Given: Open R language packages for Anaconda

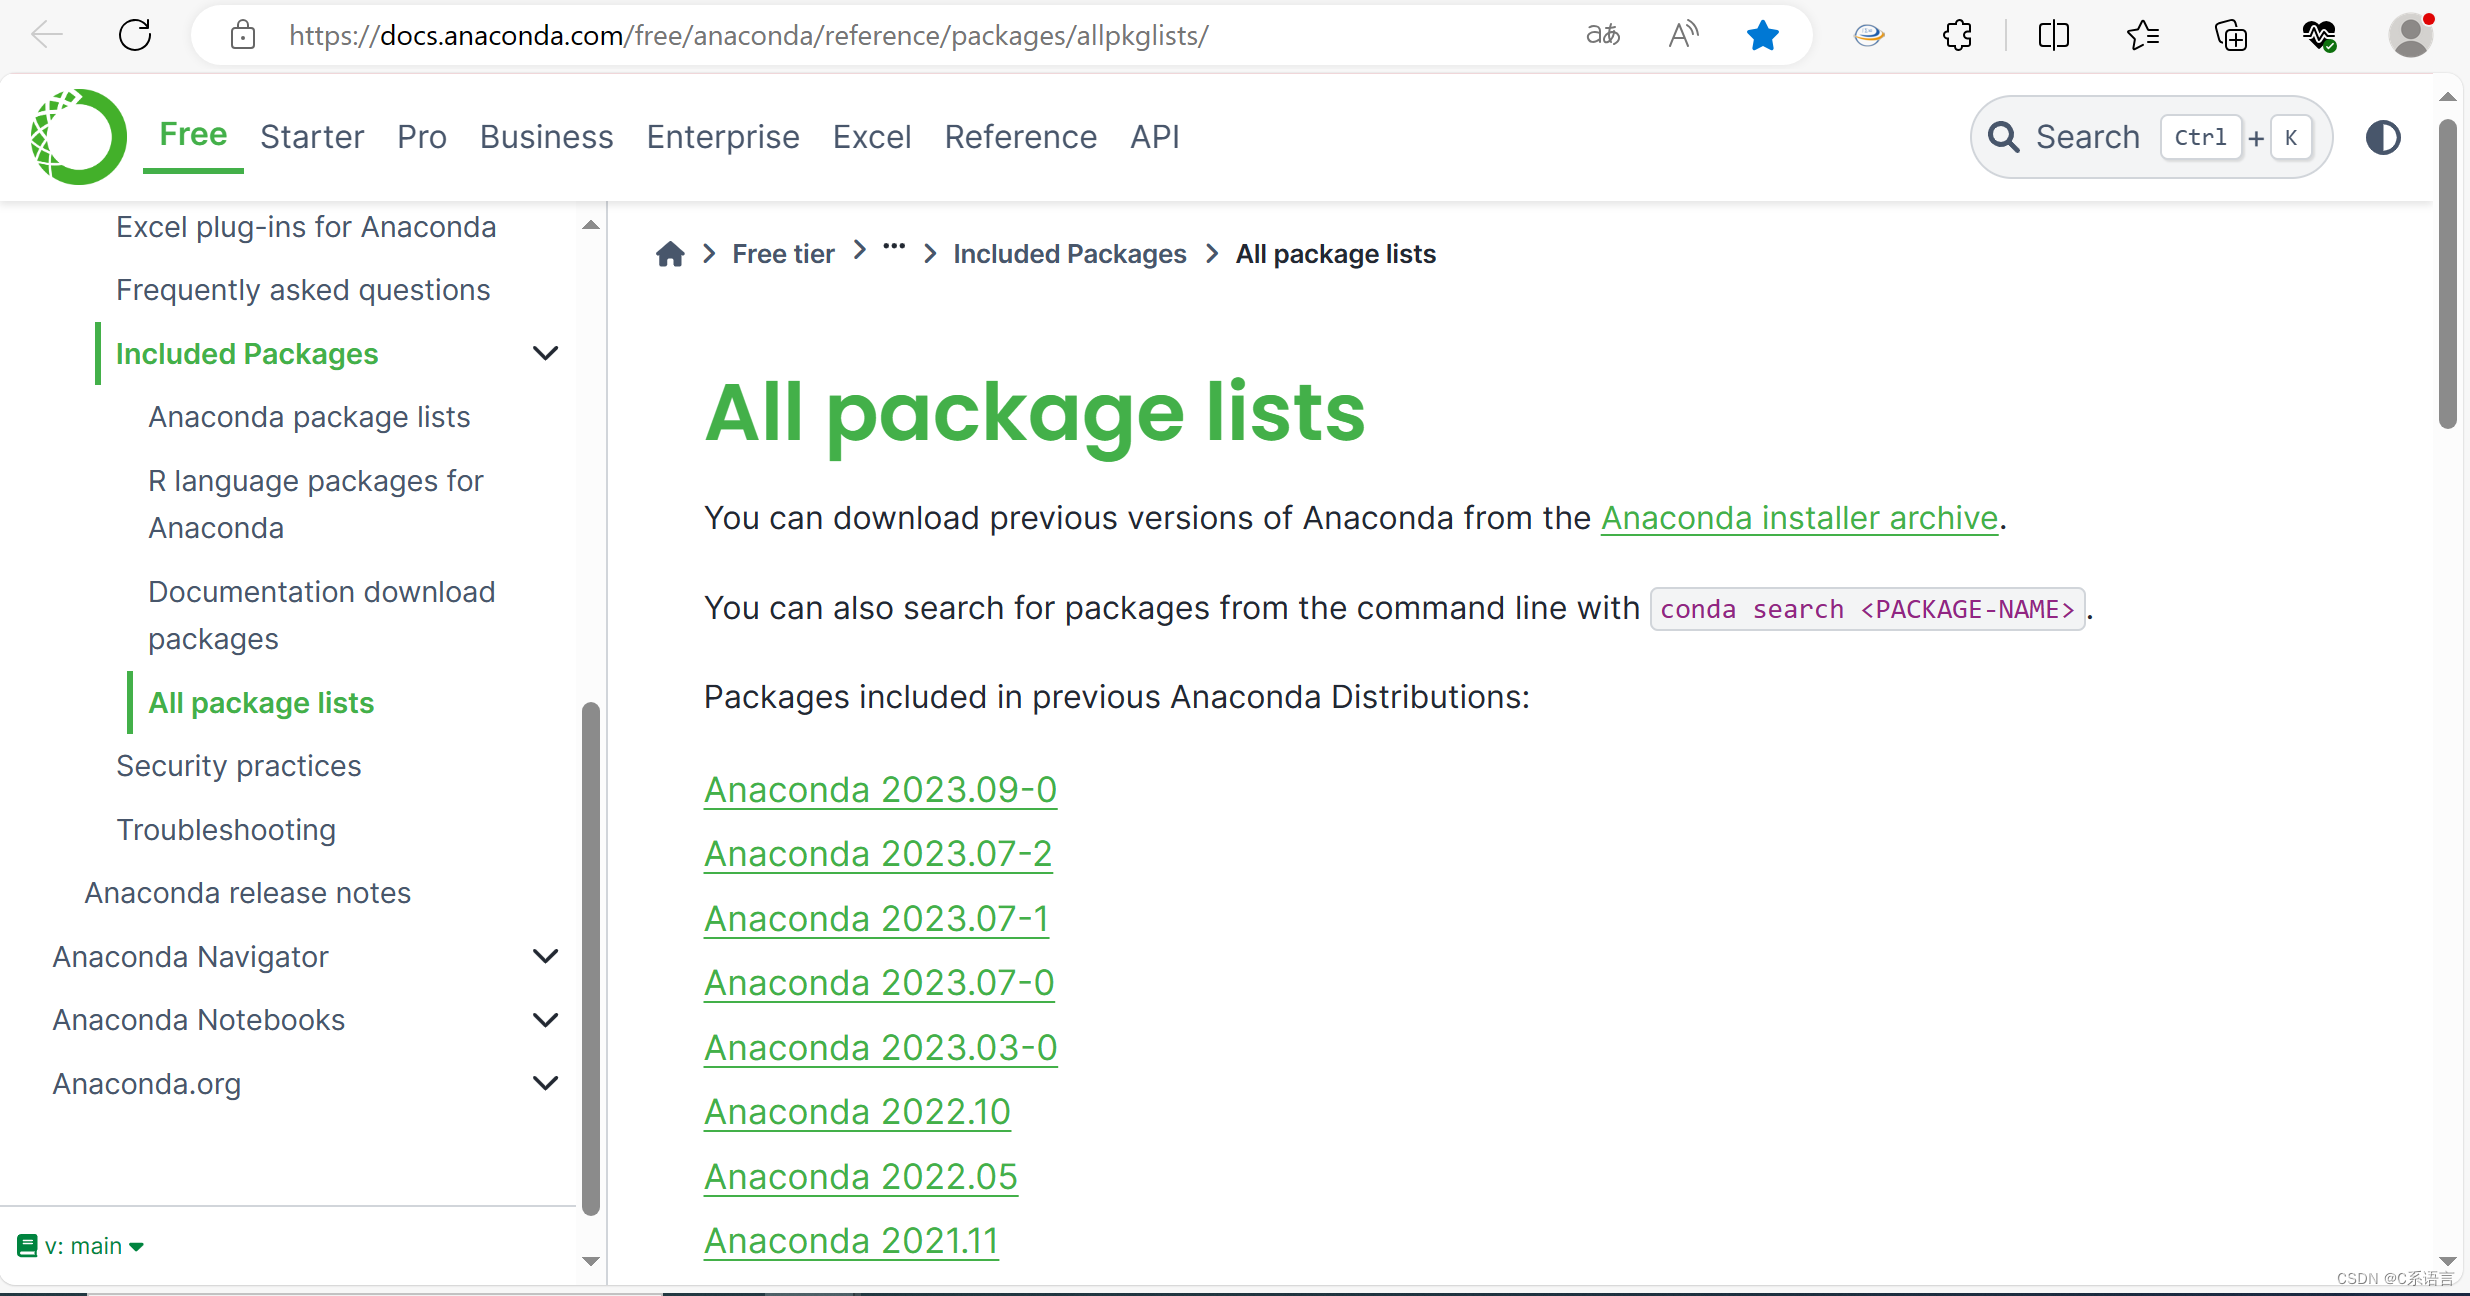Looking at the screenshot, I should tap(316, 504).
